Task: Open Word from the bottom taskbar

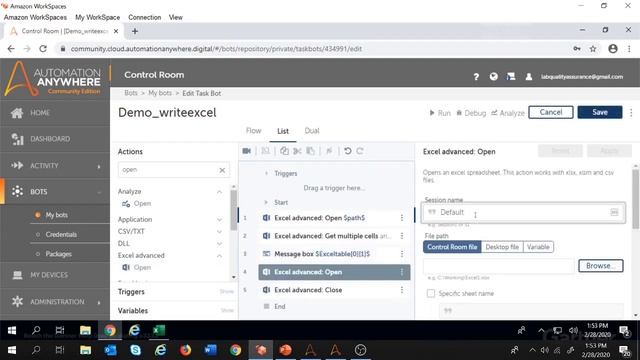Action: tap(210, 350)
